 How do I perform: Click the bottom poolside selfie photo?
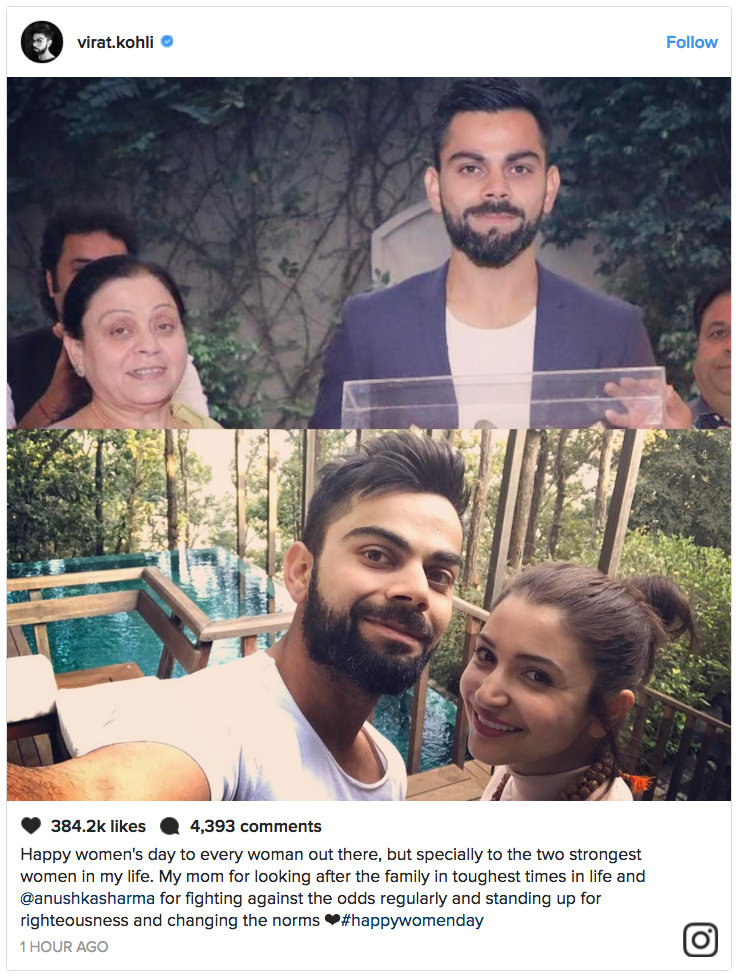tap(369, 614)
